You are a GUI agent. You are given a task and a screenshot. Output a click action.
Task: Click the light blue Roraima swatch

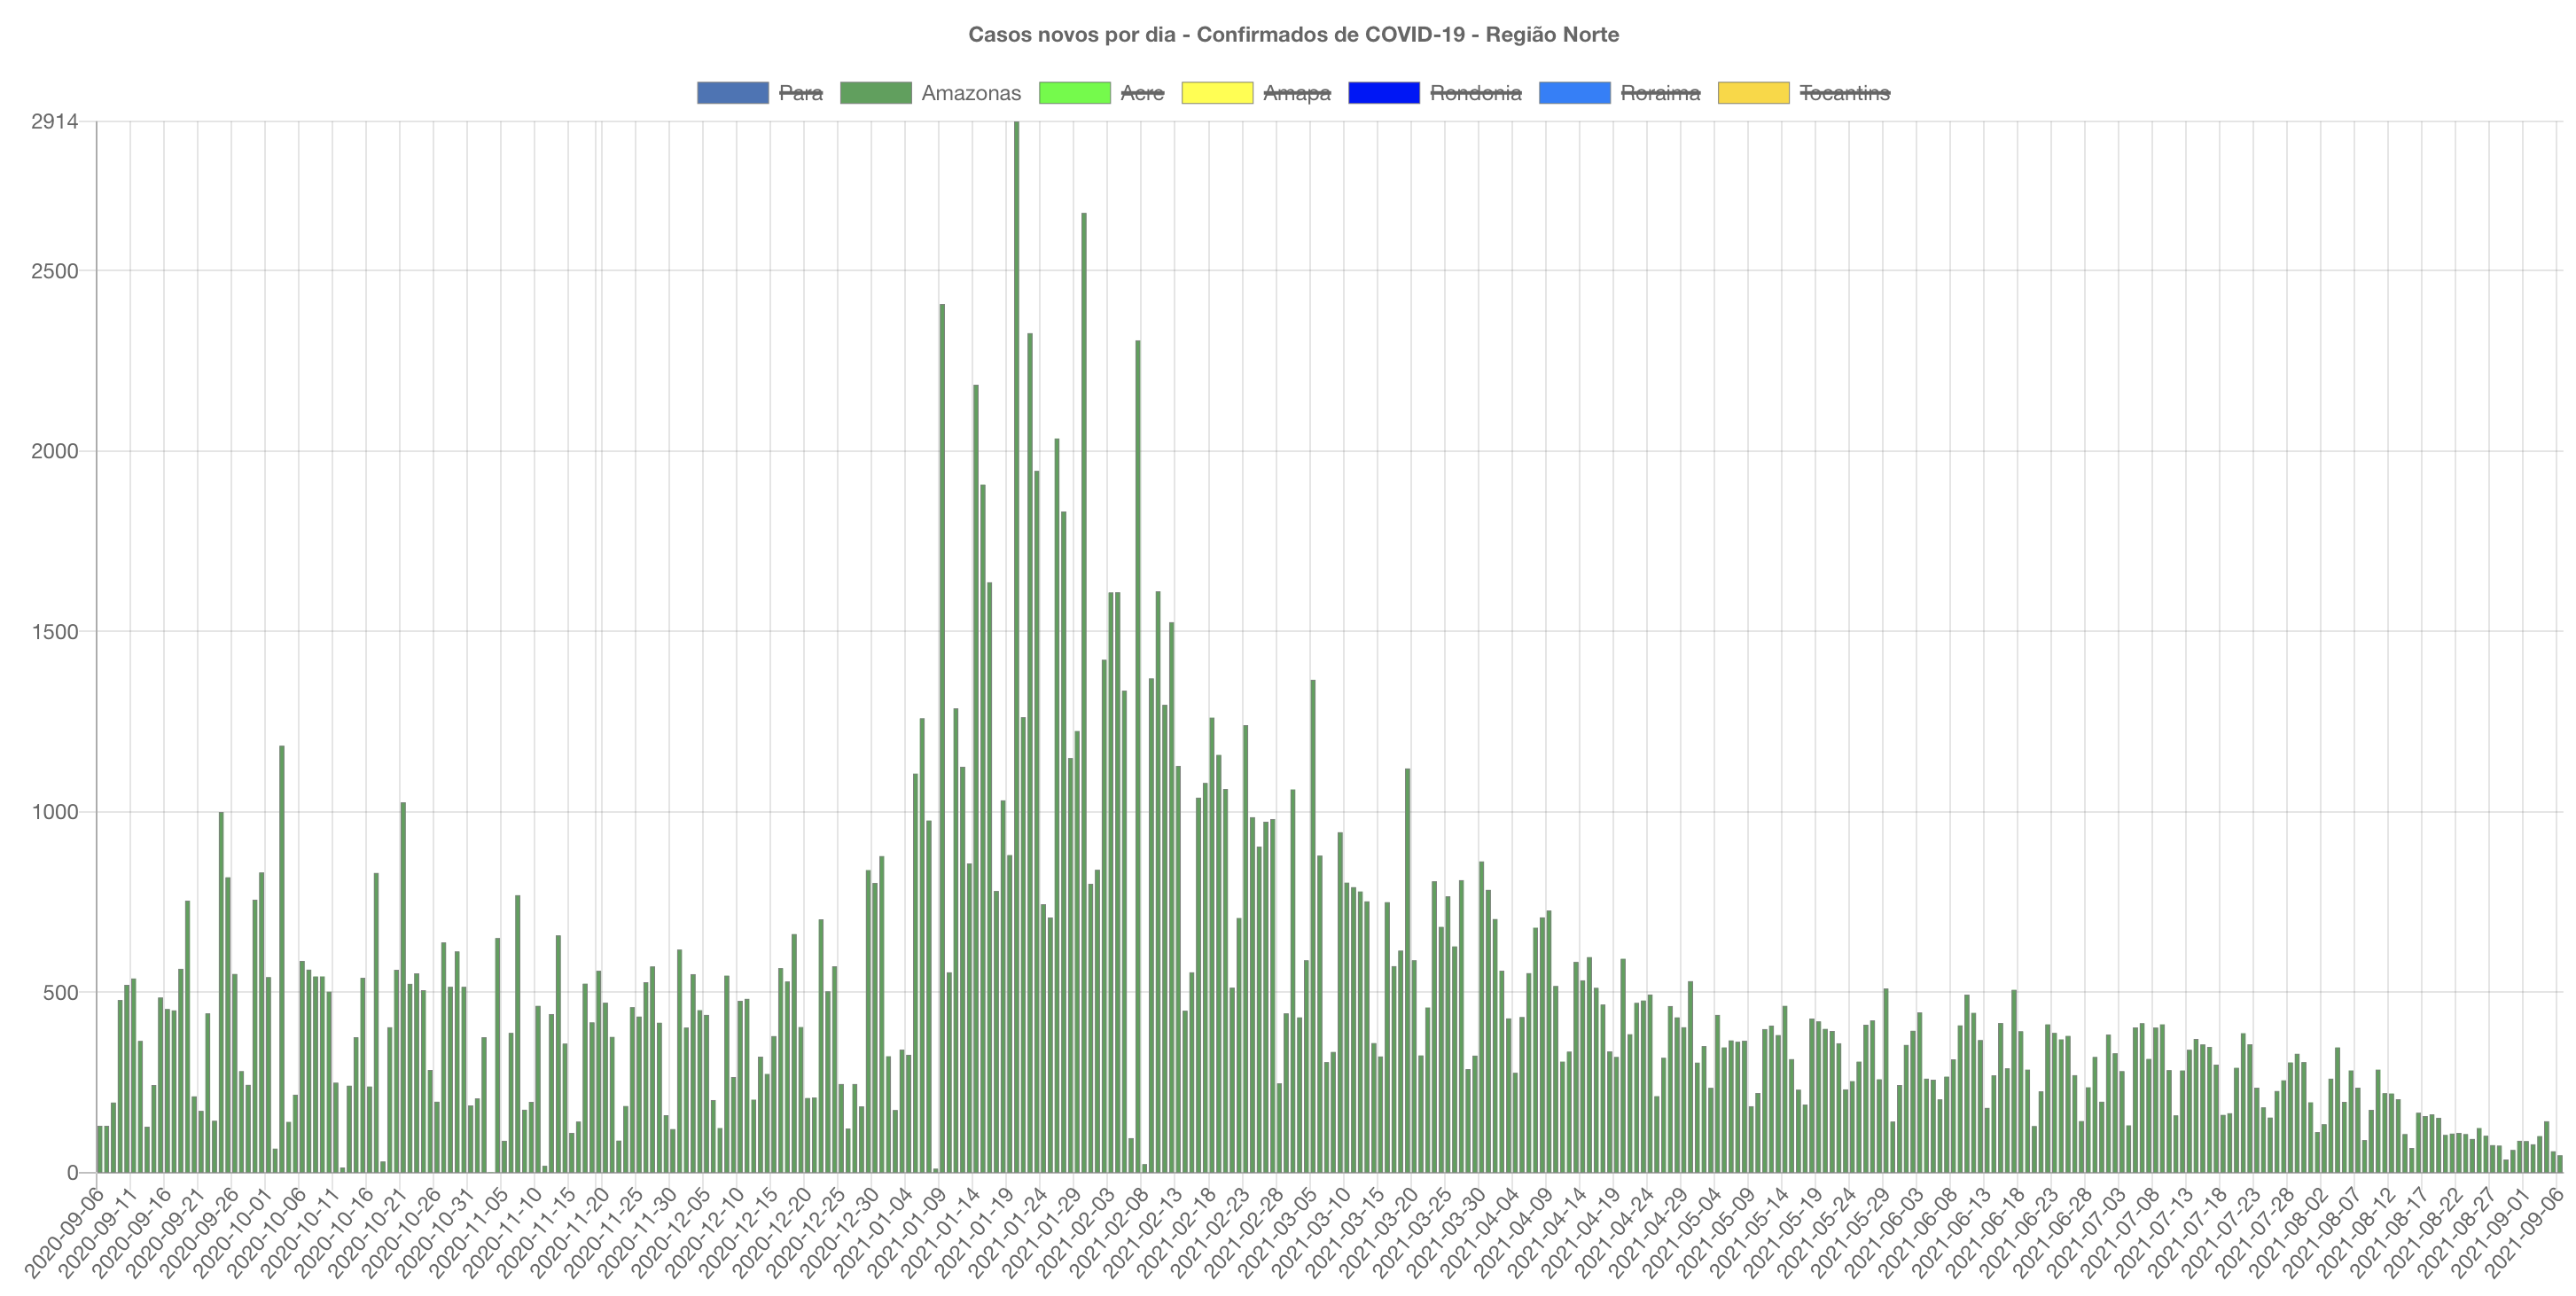tap(1574, 93)
